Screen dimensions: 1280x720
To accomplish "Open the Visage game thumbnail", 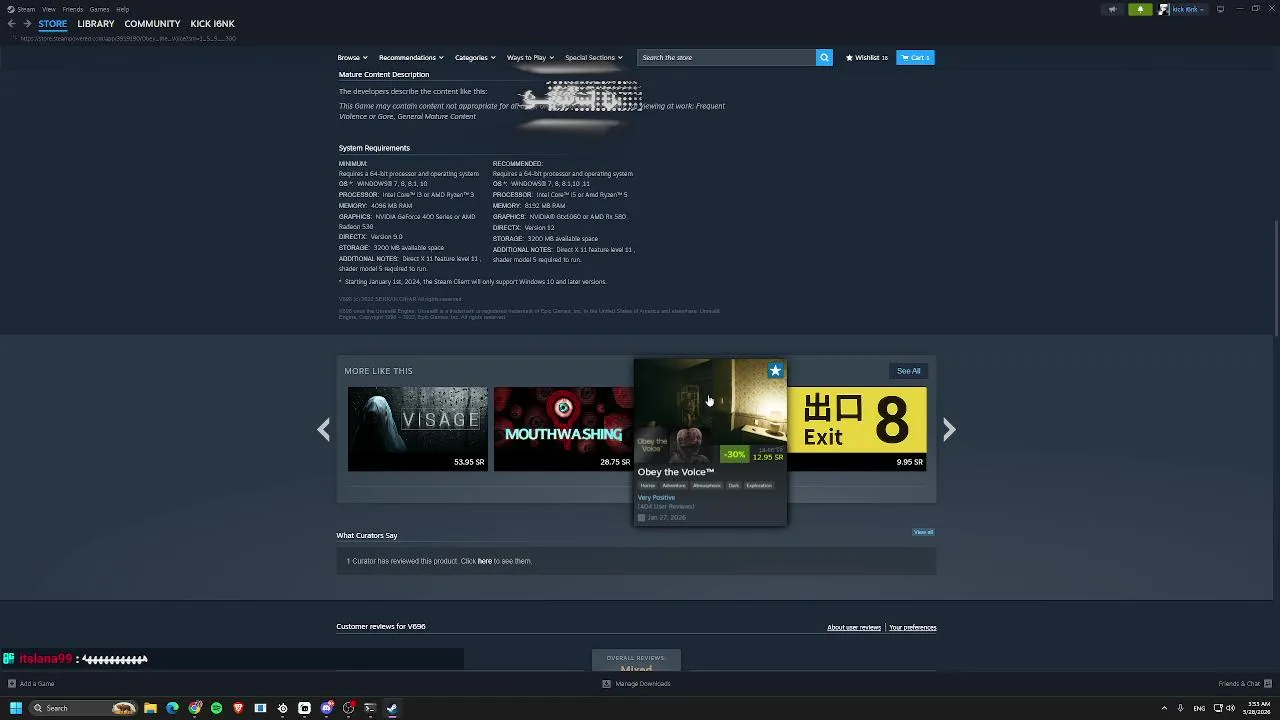I will (x=418, y=429).
